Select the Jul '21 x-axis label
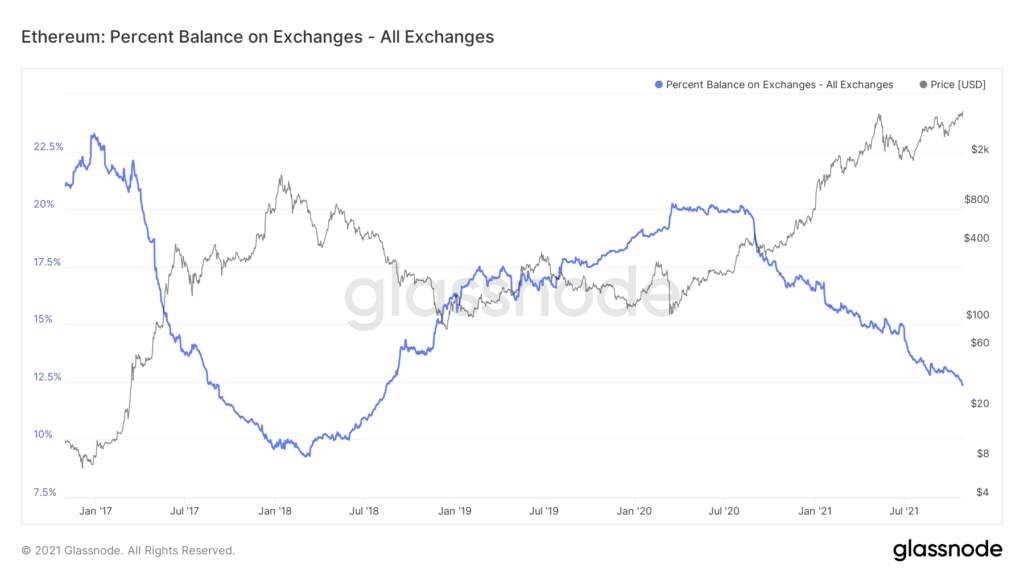Image resolution: width=1024 pixels, height=576 pixels. coord(904,511)
